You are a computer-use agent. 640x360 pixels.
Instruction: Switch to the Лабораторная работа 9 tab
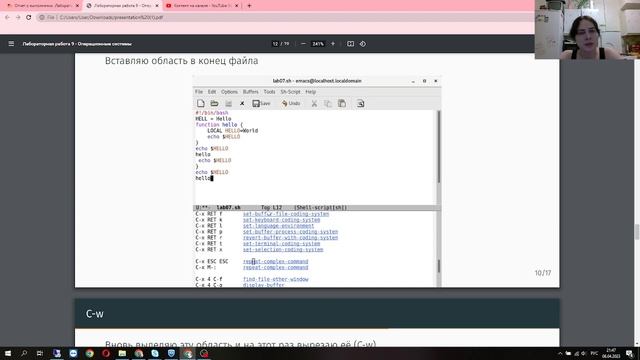coord(122,6)
